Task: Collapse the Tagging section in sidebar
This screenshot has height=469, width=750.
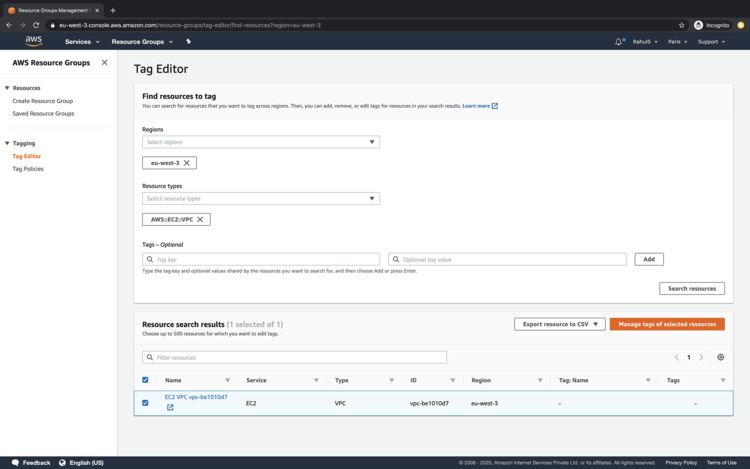Action: (8, 143)
